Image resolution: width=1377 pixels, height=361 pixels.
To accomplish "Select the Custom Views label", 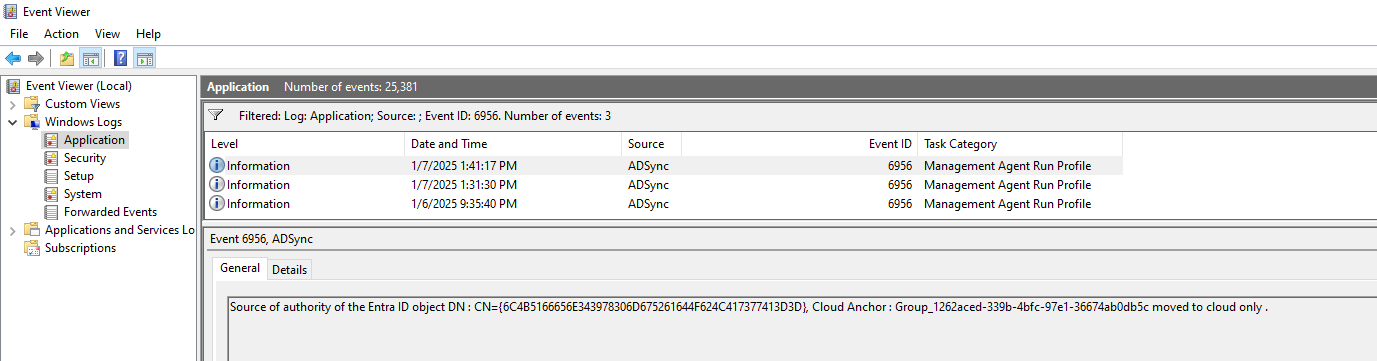I will click(82, 104).
